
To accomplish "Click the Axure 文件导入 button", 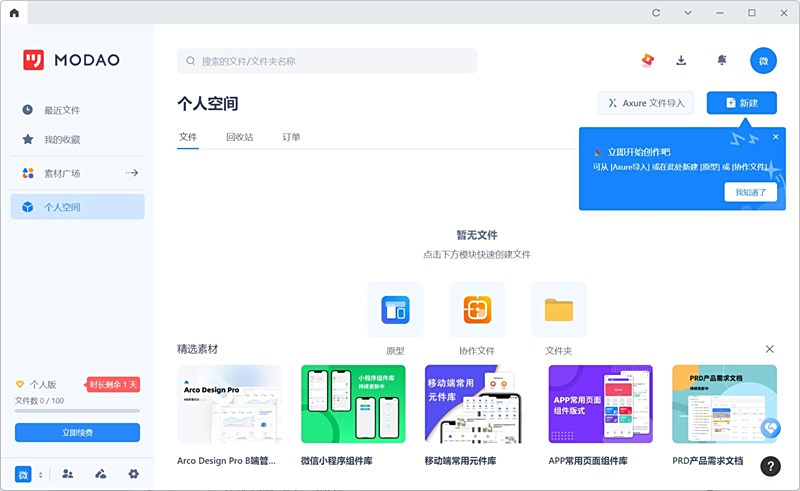I will pos(646,103).
